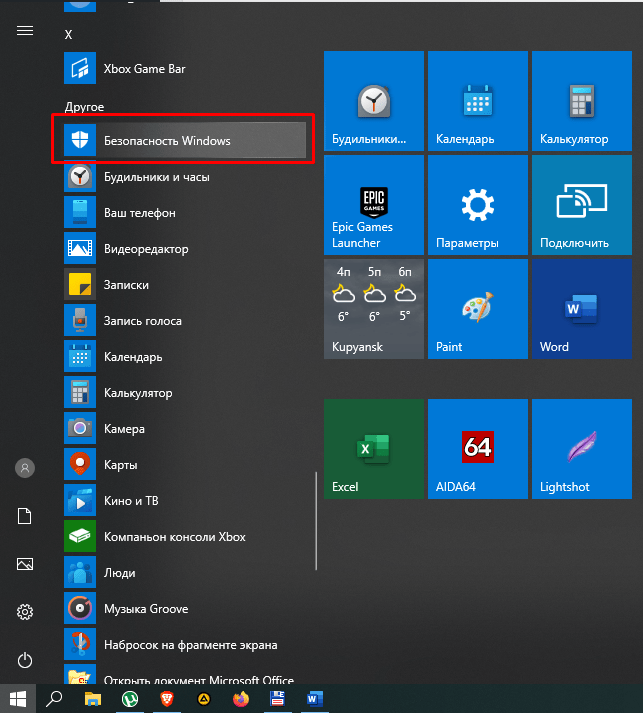Open Карты maps app
643x713 pixels.
tap(185, 465)
